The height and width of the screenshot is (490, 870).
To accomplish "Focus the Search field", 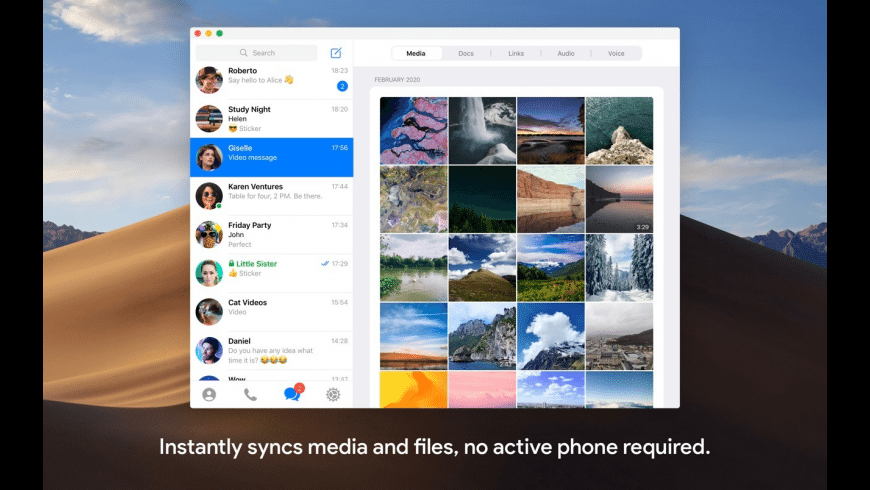I will click(257, 53).
